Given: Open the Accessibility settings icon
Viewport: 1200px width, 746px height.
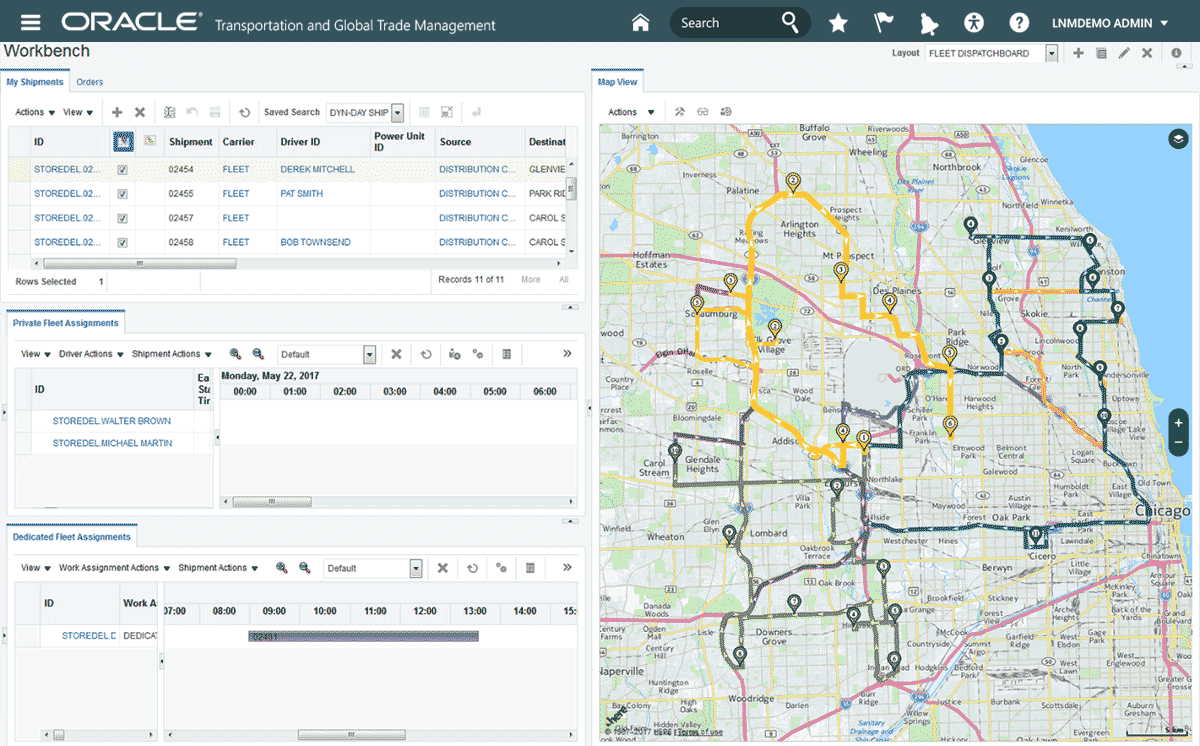Looking at the screenshot, I should [x=974, y=23].
